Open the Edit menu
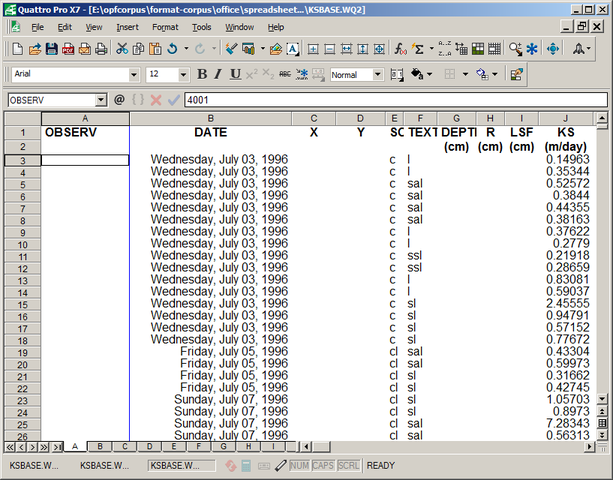Viewport: 613px width, 480px height. click(65, 27)
